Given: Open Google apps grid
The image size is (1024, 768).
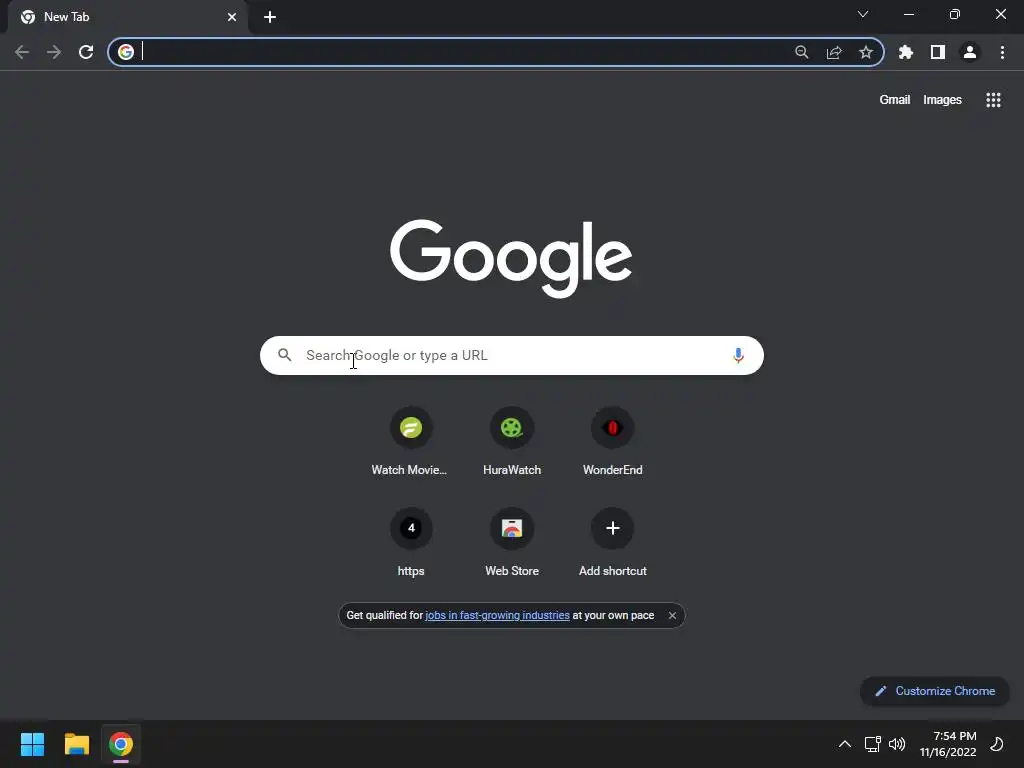Looking at the screenshot, I should pyautogui.click(x=993, y=100).
